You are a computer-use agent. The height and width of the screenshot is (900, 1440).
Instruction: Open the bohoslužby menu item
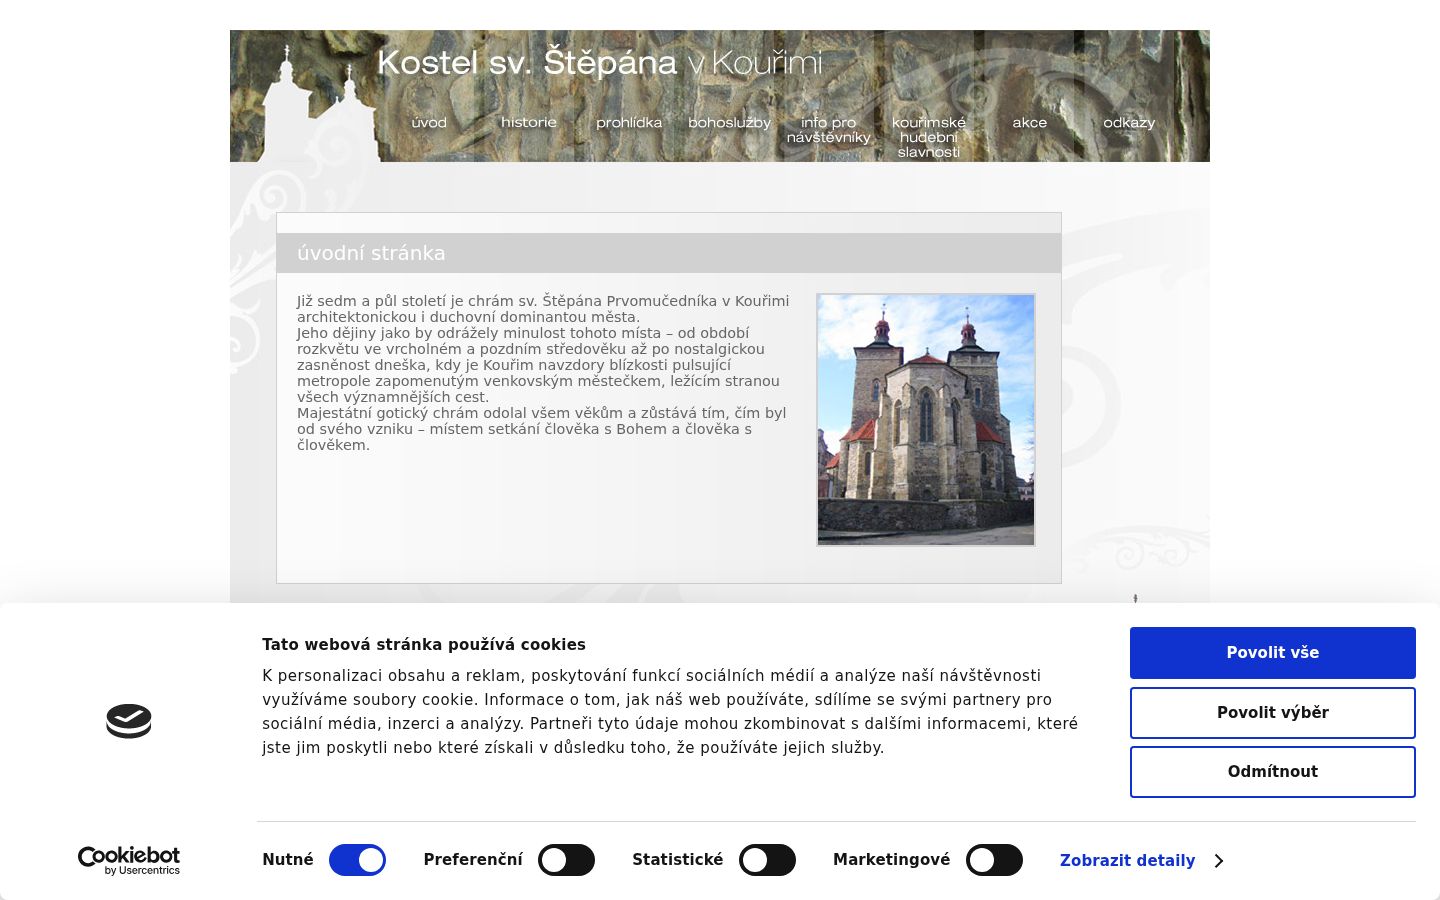coord(729,122)
